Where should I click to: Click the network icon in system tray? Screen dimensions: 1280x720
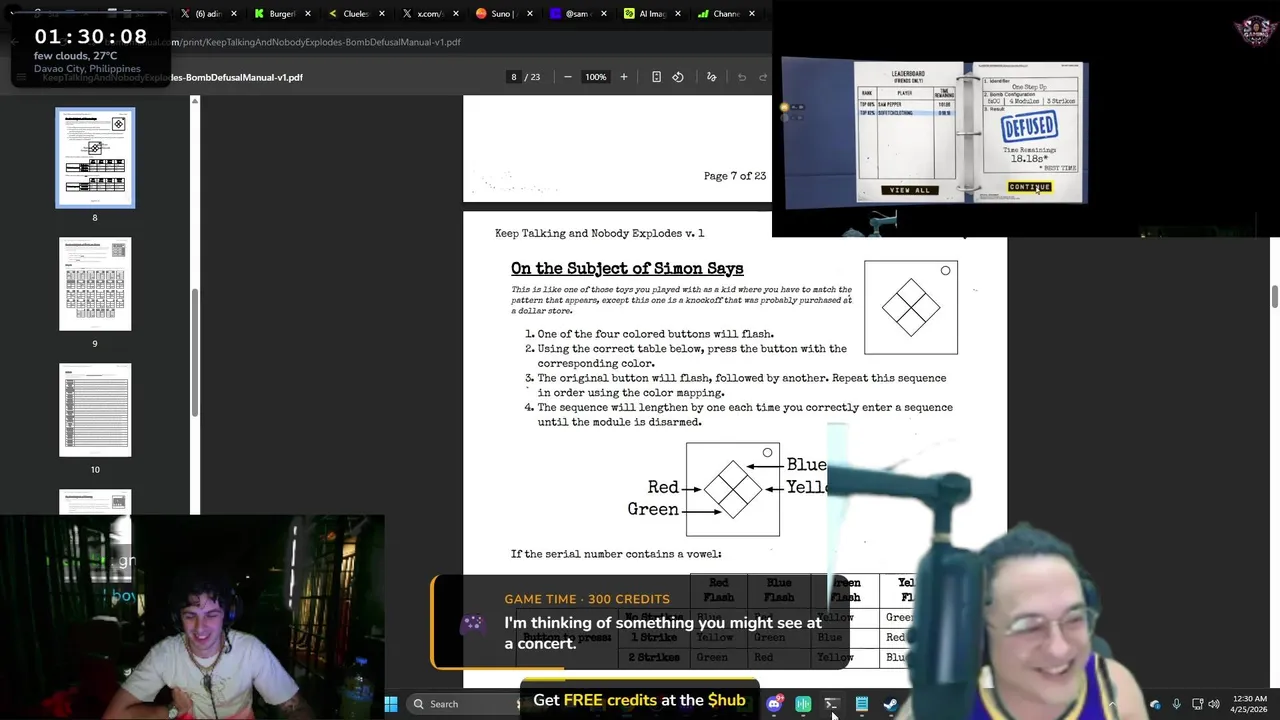pyautogui.click(x=1198, y=704)
